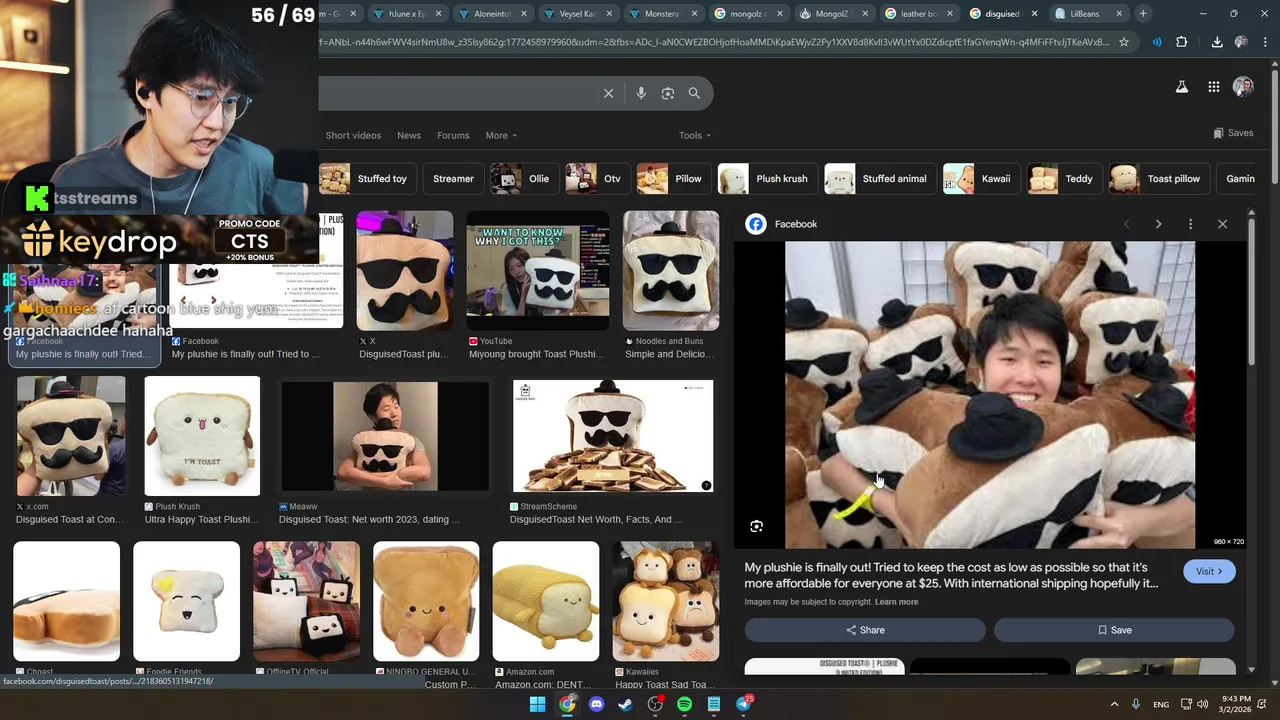The height and width of the screenshot is (720, 1280).
Task: Select the Kawaii filter chip
Action: coord(980,179)
